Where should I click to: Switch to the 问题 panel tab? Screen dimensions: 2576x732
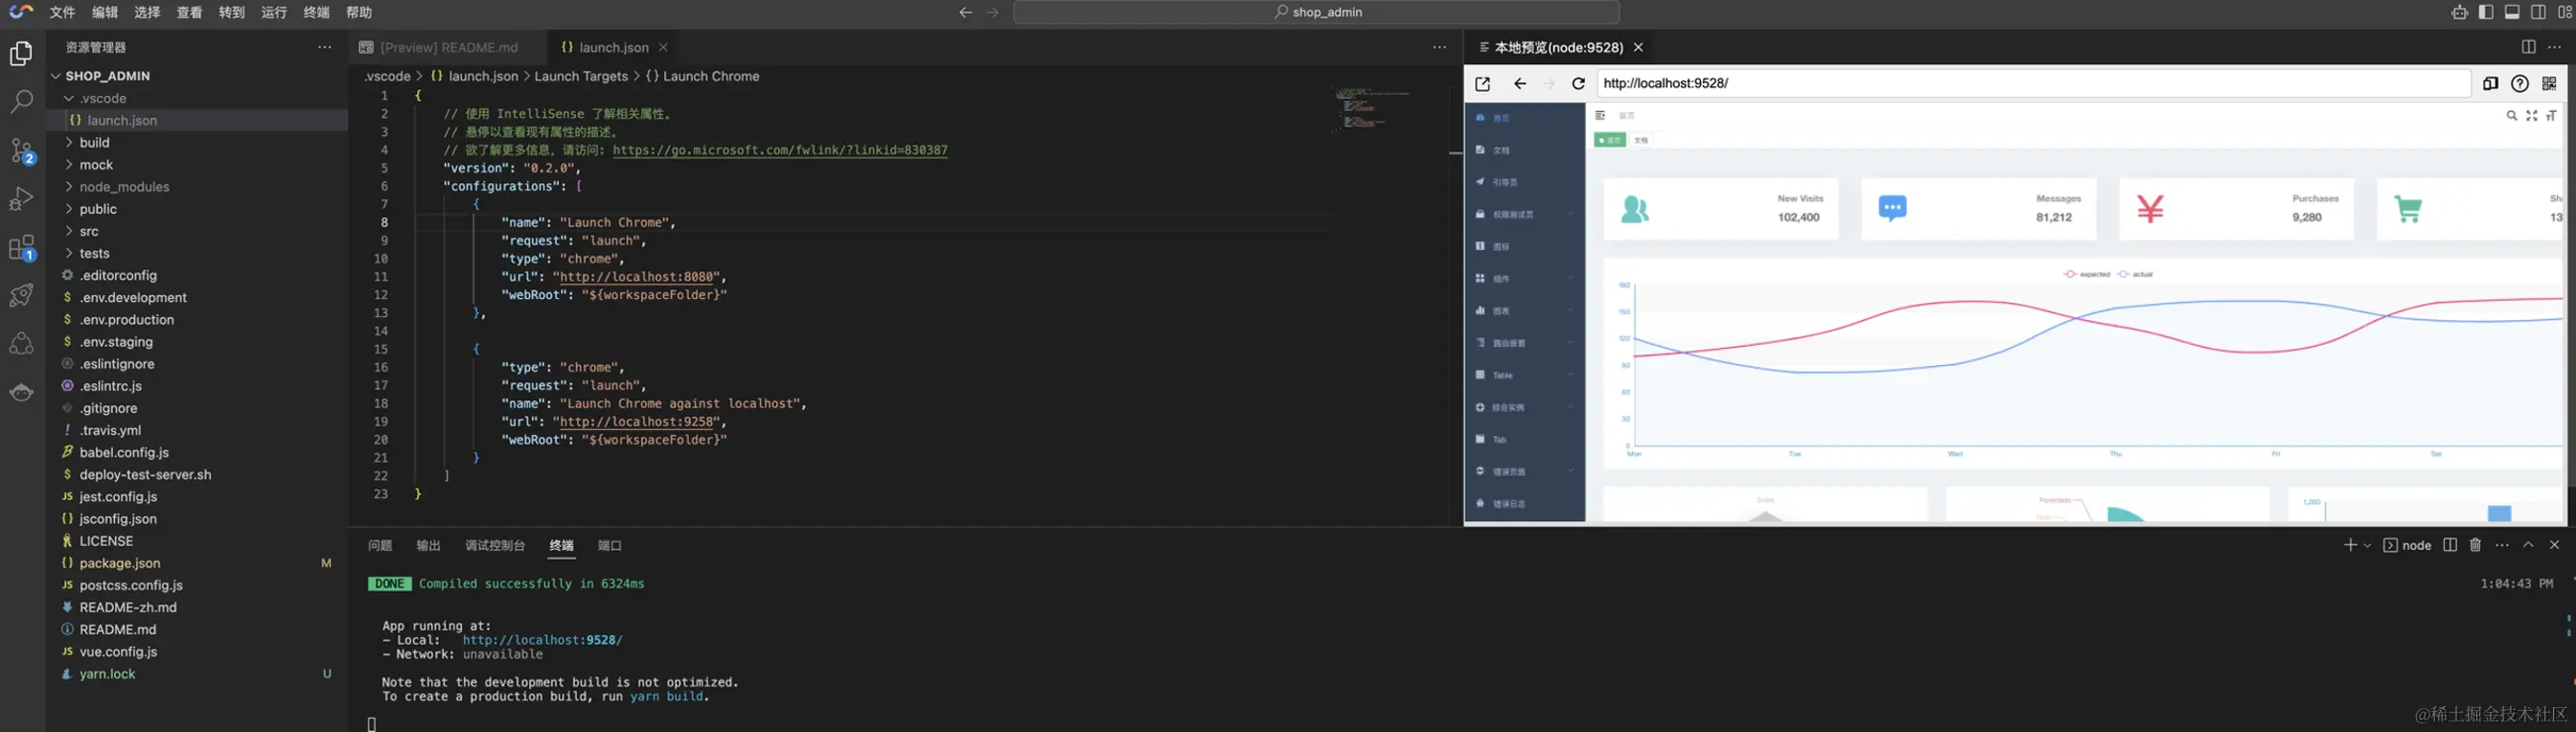click(380, 545)
